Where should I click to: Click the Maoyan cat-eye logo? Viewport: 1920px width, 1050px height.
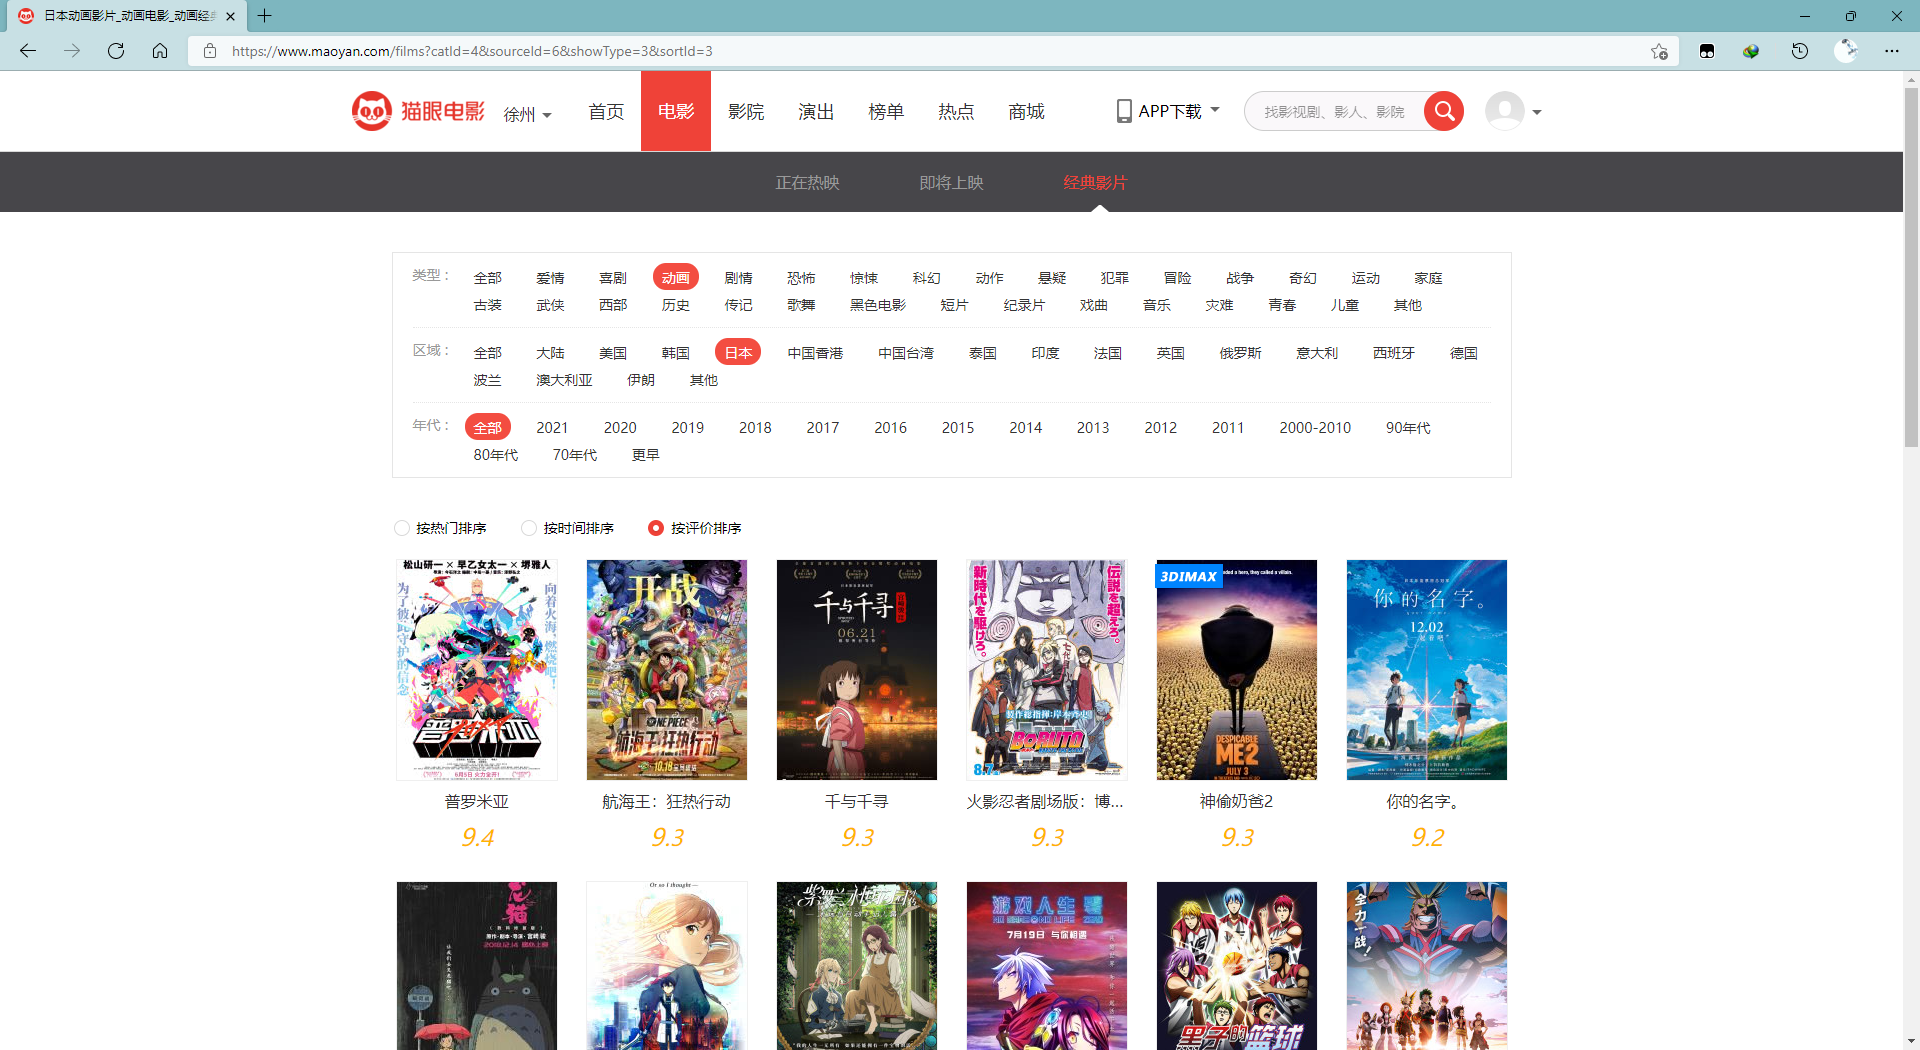[x=418, y=111]
